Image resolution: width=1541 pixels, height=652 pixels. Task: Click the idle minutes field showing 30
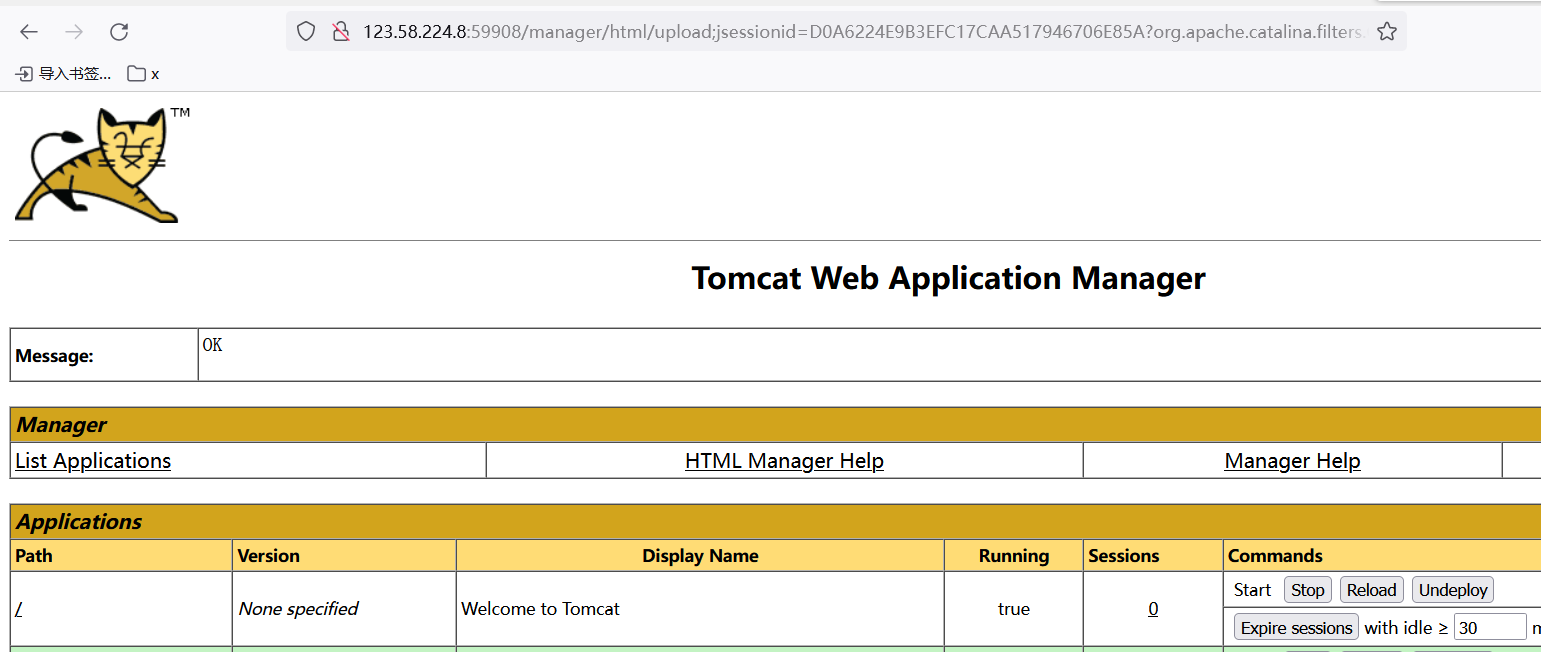1490,628
